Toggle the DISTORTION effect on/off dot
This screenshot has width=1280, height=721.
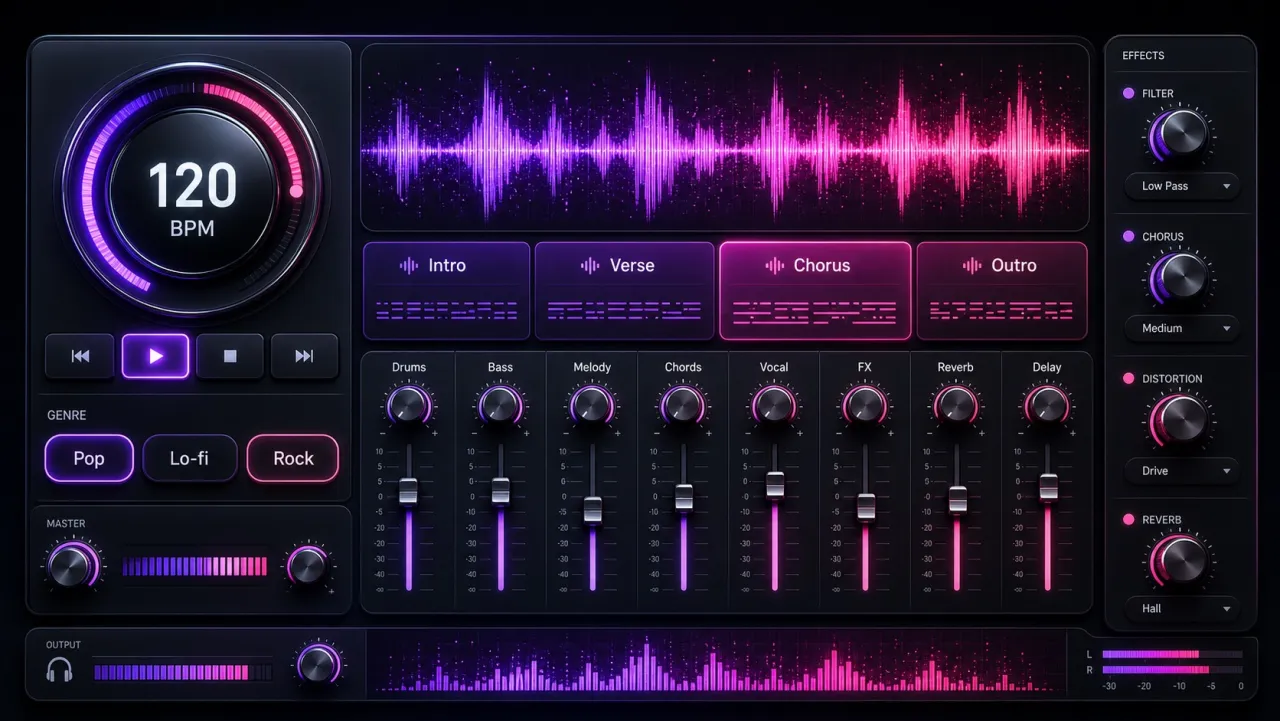point(1129,379)
